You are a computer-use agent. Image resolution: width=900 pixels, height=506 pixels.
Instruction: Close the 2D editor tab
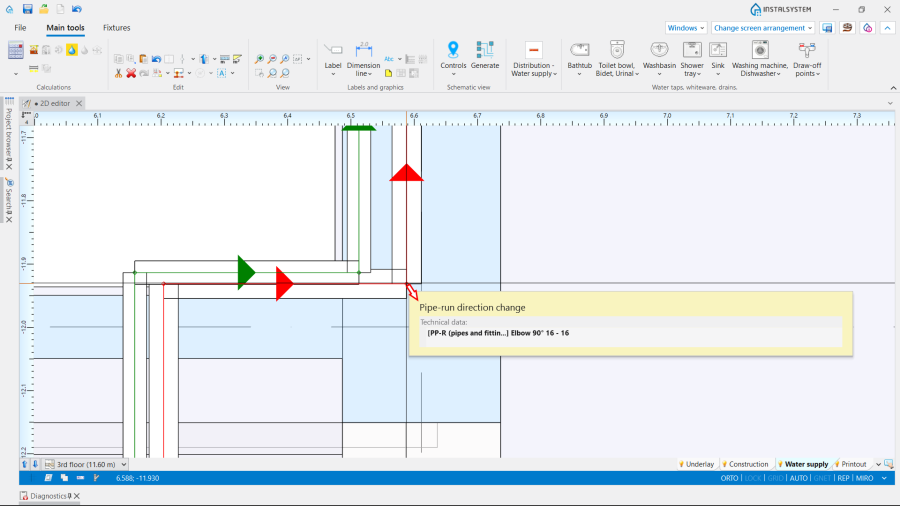[x=79, y=103]
